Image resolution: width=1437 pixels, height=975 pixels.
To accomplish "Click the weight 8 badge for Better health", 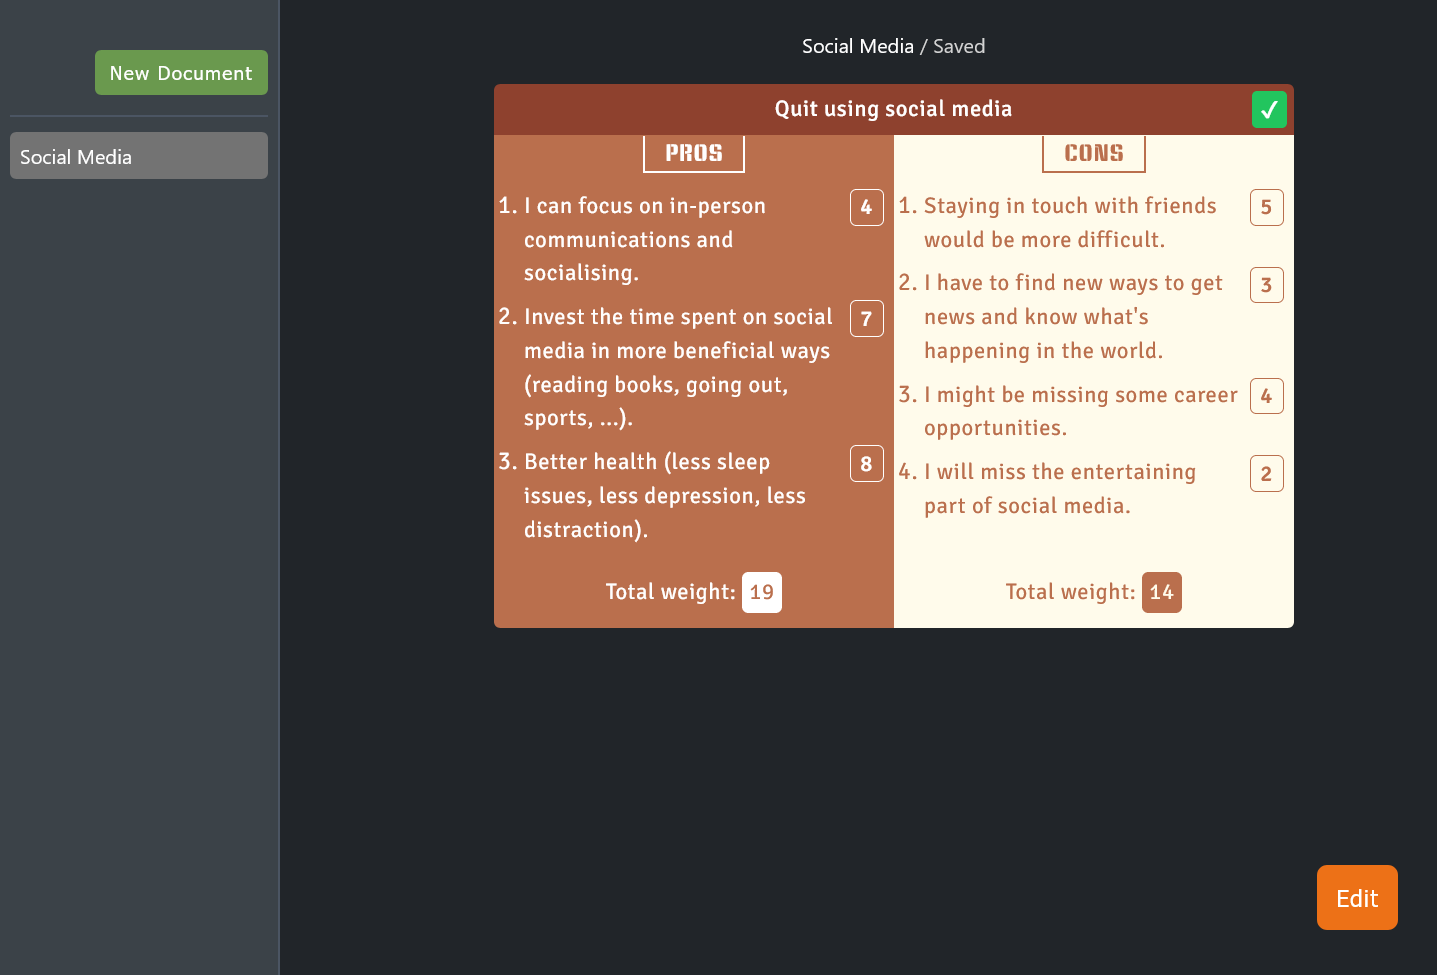I will 866,464.
